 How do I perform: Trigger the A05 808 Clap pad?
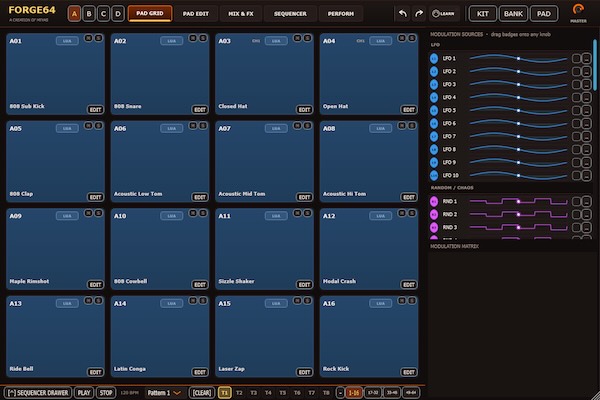click(x=55, y=162)
